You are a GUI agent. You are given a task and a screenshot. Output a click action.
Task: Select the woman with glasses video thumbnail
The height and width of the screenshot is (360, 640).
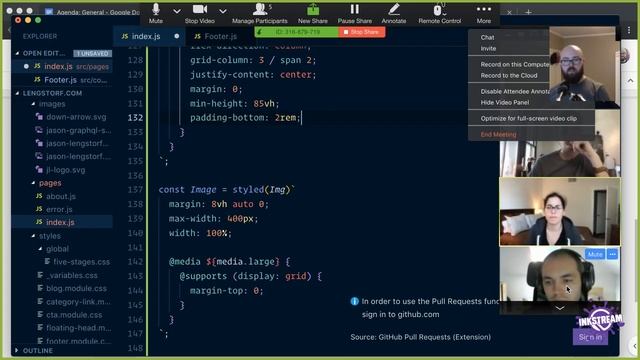coord(560,212)
